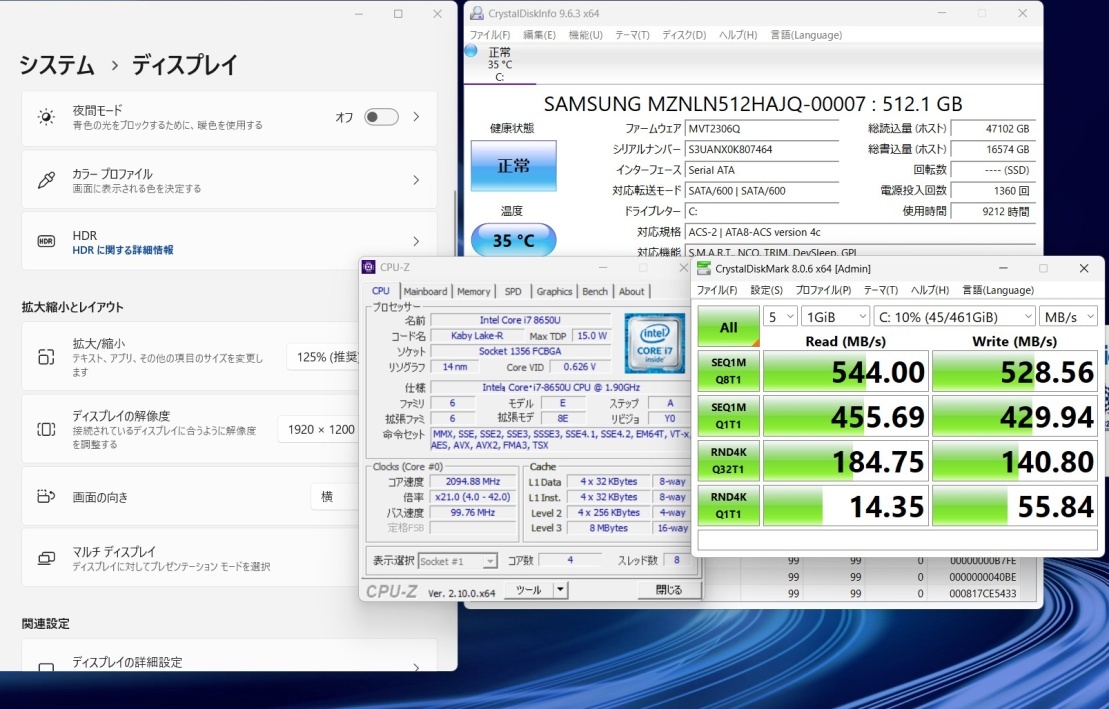Run the RND4K Q32T1 benchmark
Viewport: 1109px width, 709px height.
click(x=728, y=461)
